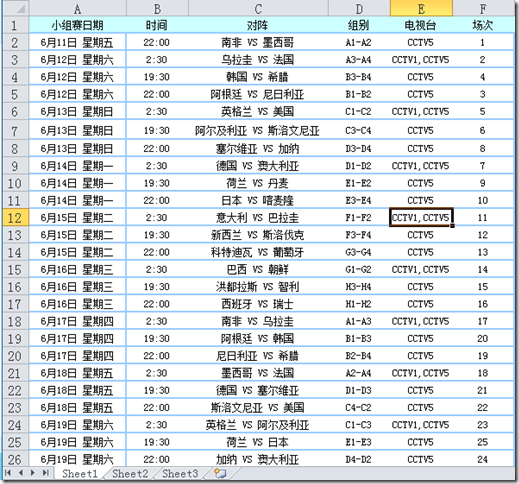Select row 1 header
This screenshot has width=519, height=484.
[x=15, y=25]
